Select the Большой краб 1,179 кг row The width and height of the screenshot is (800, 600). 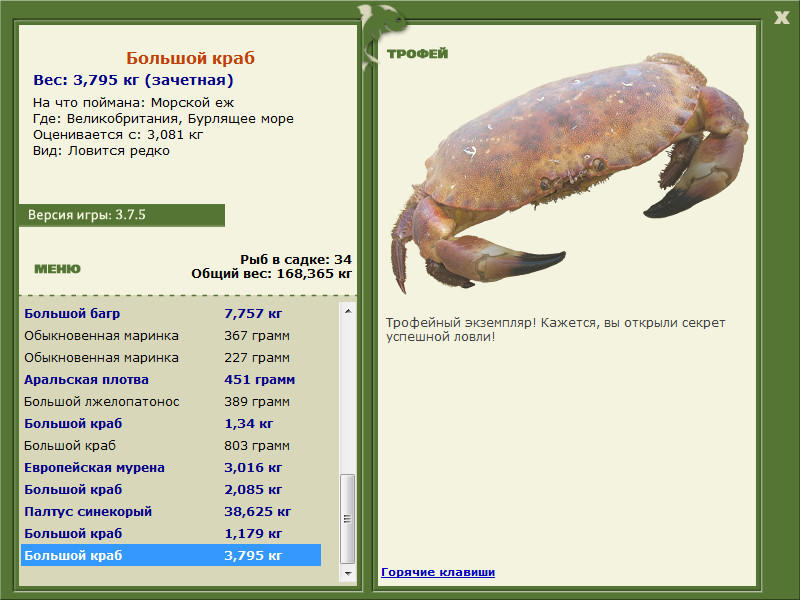pos(171,533)
